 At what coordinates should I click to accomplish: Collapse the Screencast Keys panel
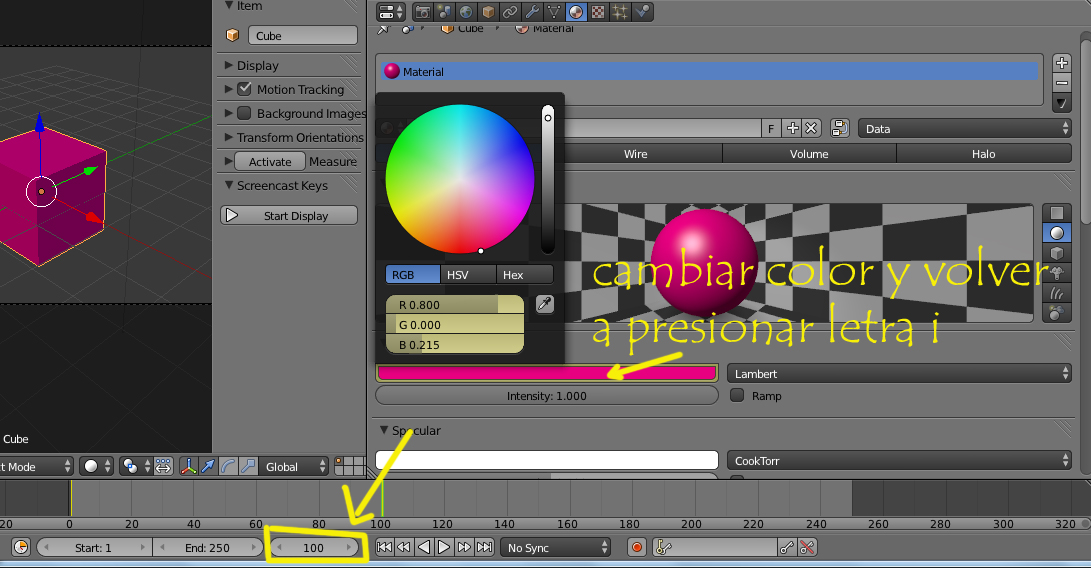229,185
